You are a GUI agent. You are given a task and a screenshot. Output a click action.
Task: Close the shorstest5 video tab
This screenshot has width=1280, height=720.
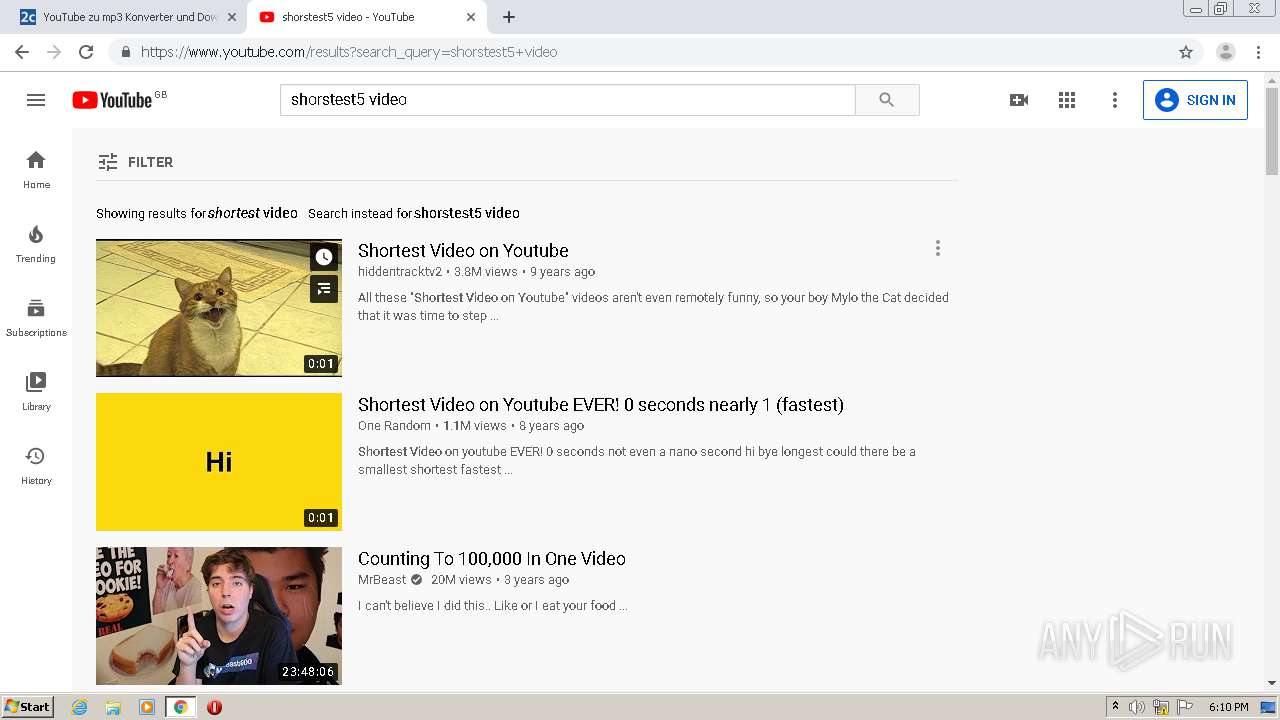point(471,17)
